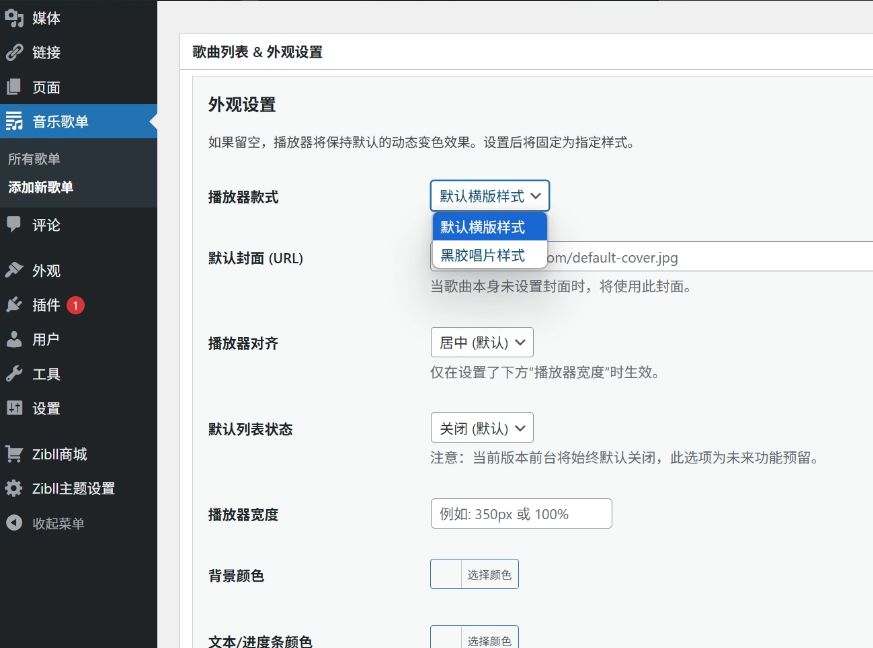This screenshot has height=648, width=873.
Task: Open 插件 plugins menu
Action: pyautogui.click(x=79, y=305)
